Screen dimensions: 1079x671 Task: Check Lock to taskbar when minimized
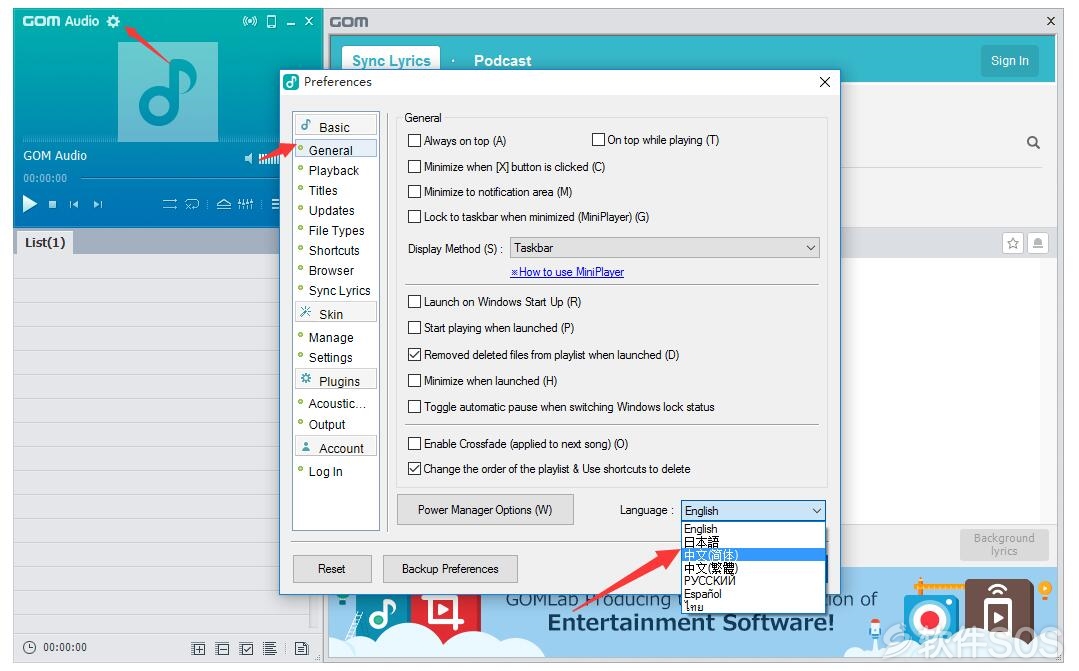pos(414,216)
